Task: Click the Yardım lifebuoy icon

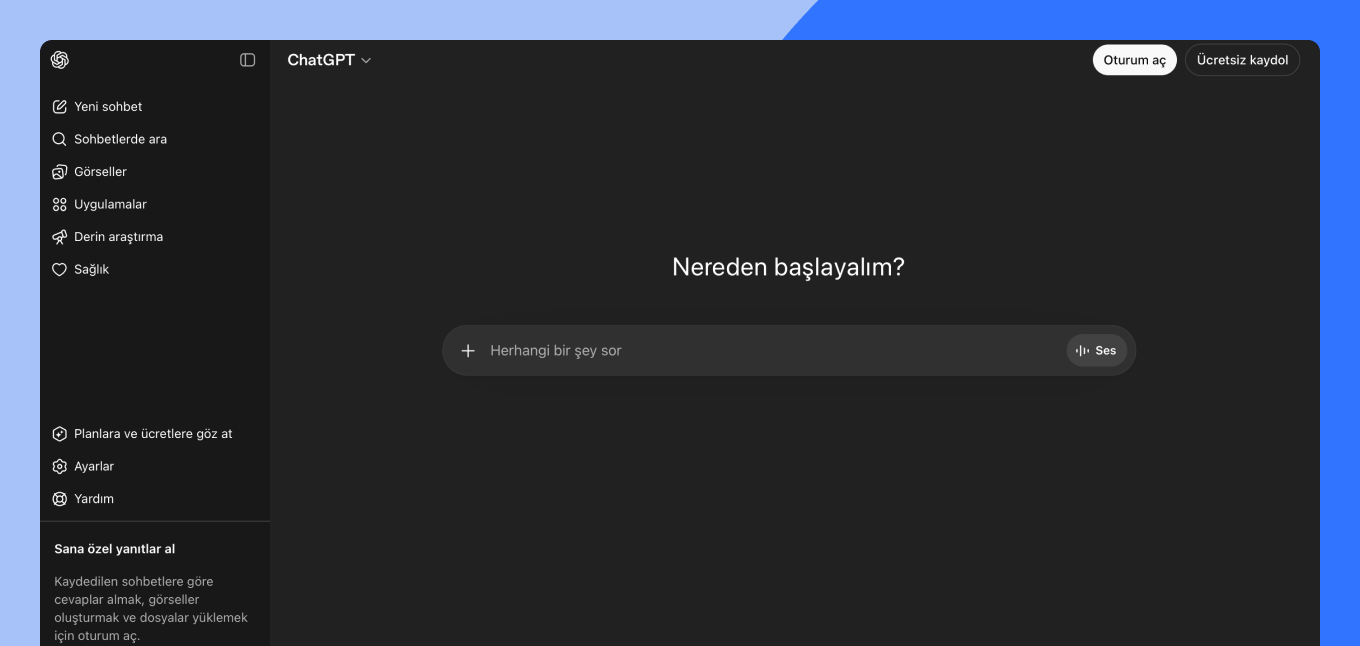Action: pos(59,499)
